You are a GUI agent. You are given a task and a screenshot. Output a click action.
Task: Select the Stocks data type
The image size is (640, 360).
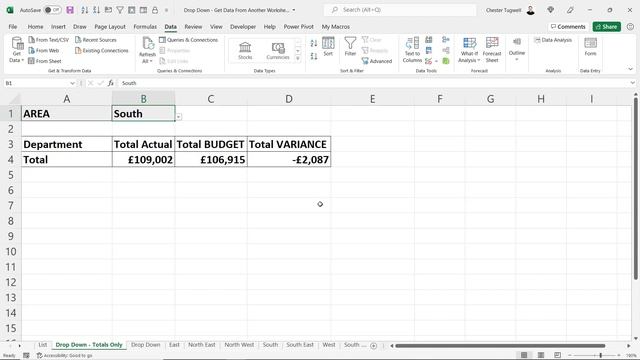click(245, 51)
